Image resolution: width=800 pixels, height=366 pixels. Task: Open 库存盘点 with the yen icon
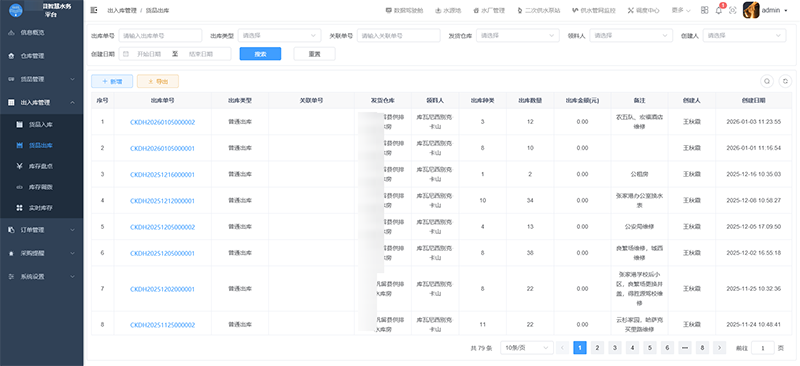tap(41, 166)
